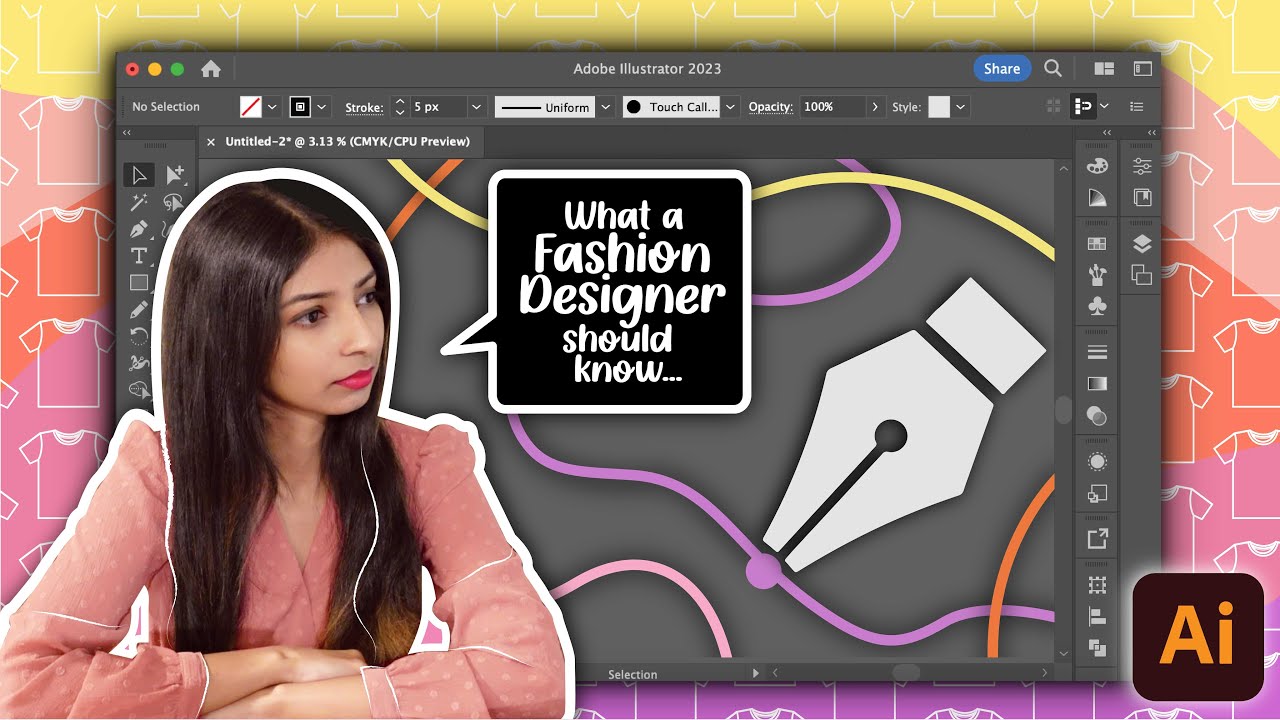
Task: Select the Direct Selection tool
Action: pyautogui.click(x=174, y=176)
